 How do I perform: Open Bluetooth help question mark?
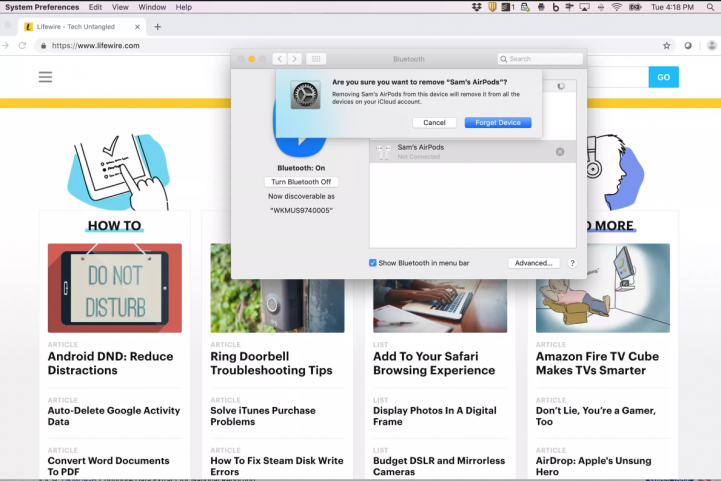[572, 263]
